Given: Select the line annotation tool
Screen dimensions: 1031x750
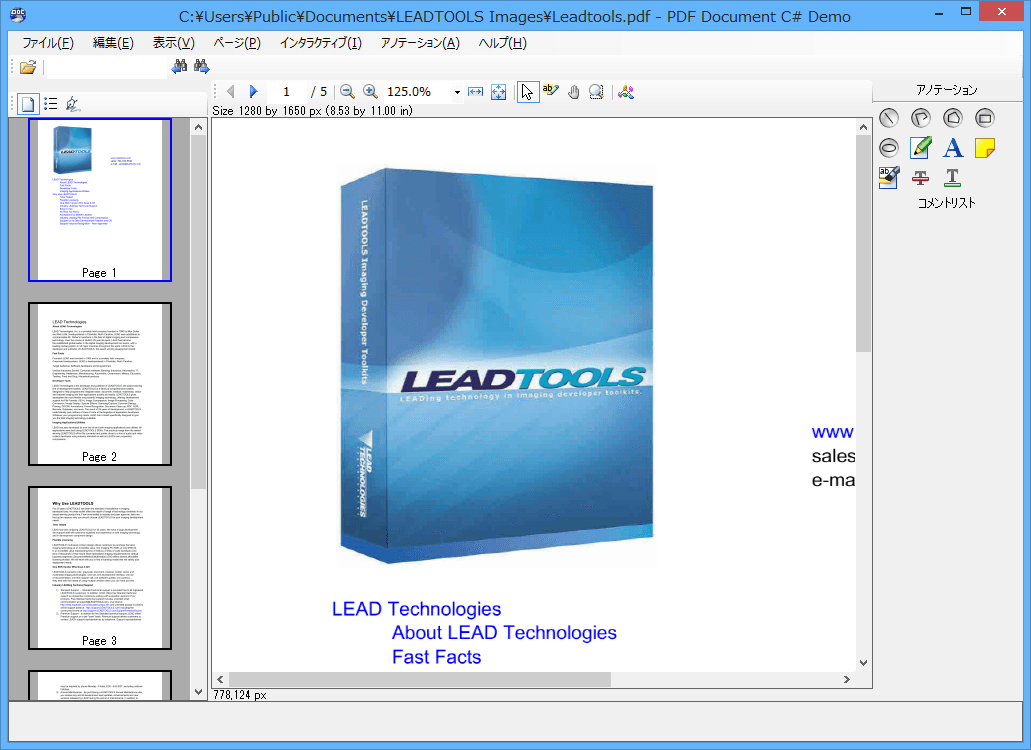Looking at the screenshot, I should coord(888,118).
